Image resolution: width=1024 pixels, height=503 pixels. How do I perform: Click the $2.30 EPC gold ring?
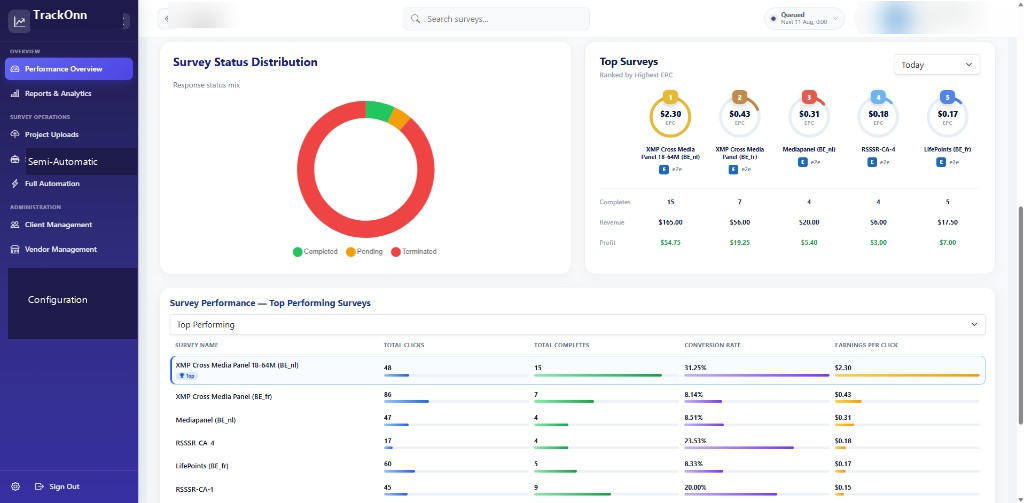[x=670, y=118]
